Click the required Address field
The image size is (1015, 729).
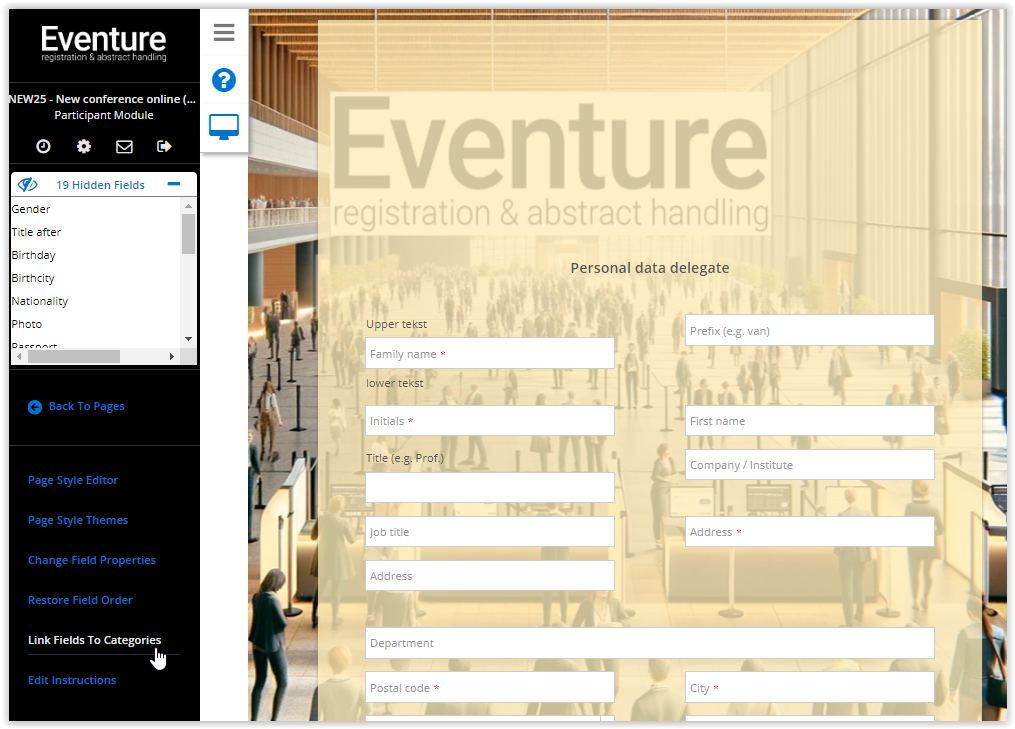(809, 532)
